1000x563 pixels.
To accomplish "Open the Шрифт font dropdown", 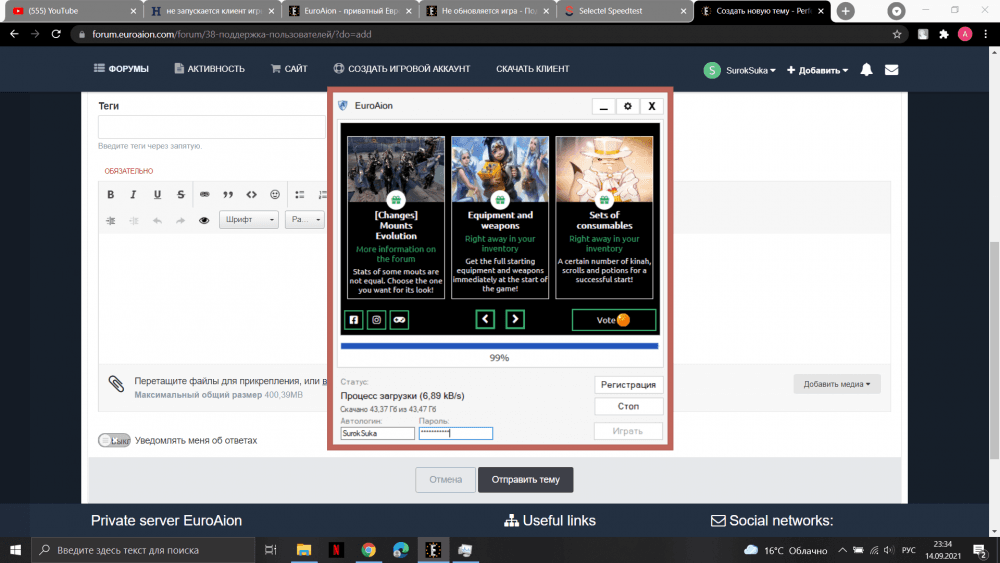I will 248,220.
